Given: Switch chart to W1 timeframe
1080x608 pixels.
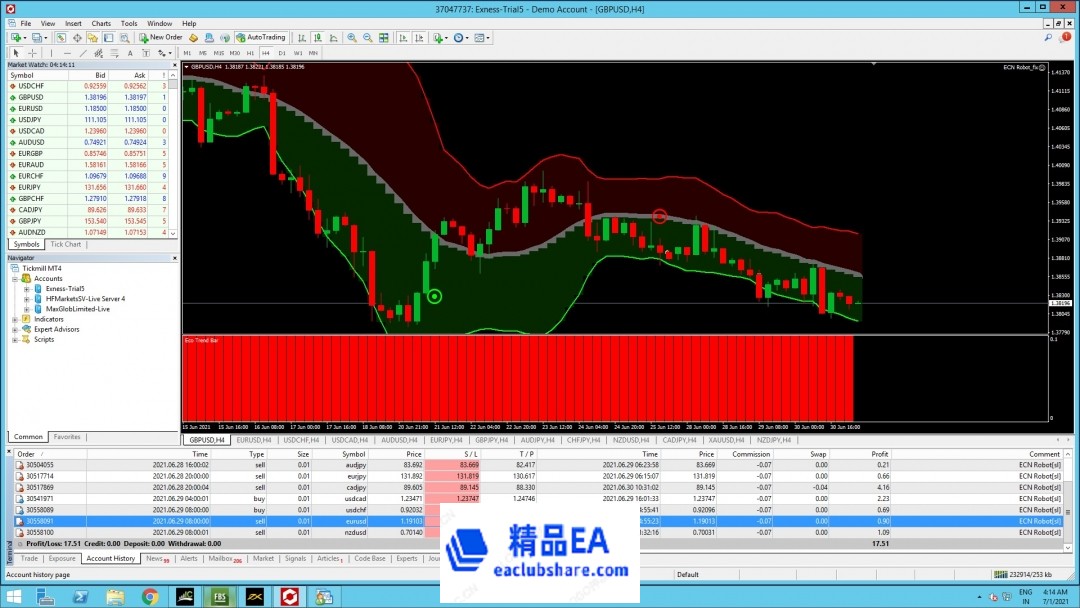Looking at the screenshot, I should coord(298,53).
